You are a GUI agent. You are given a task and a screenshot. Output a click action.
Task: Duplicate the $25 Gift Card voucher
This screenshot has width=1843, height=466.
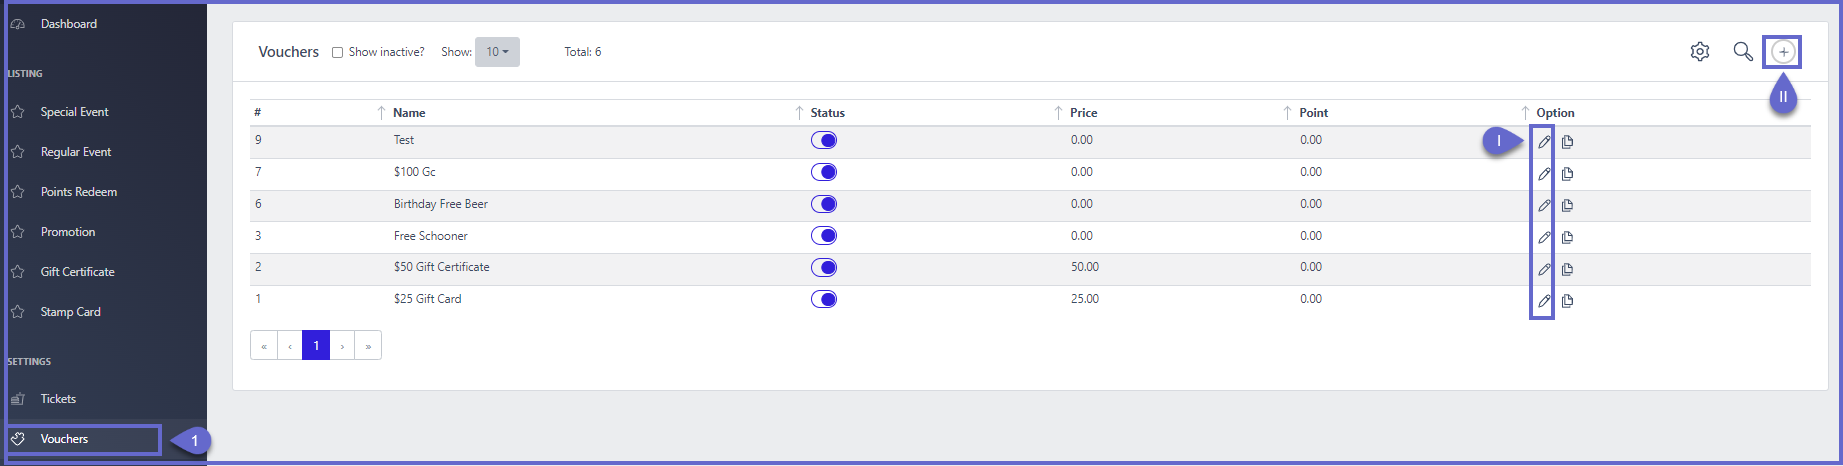tap(1567, 301)
